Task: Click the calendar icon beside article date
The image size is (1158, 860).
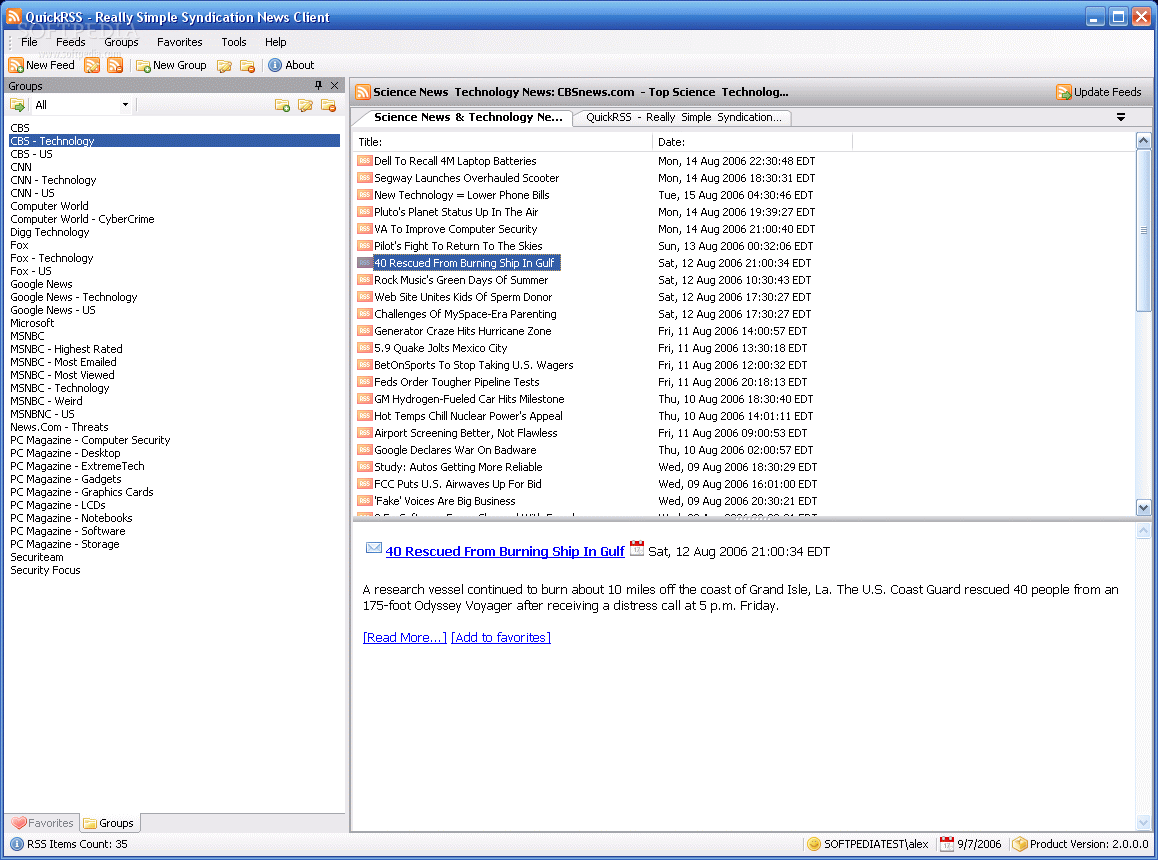Action: pos(637,548)
